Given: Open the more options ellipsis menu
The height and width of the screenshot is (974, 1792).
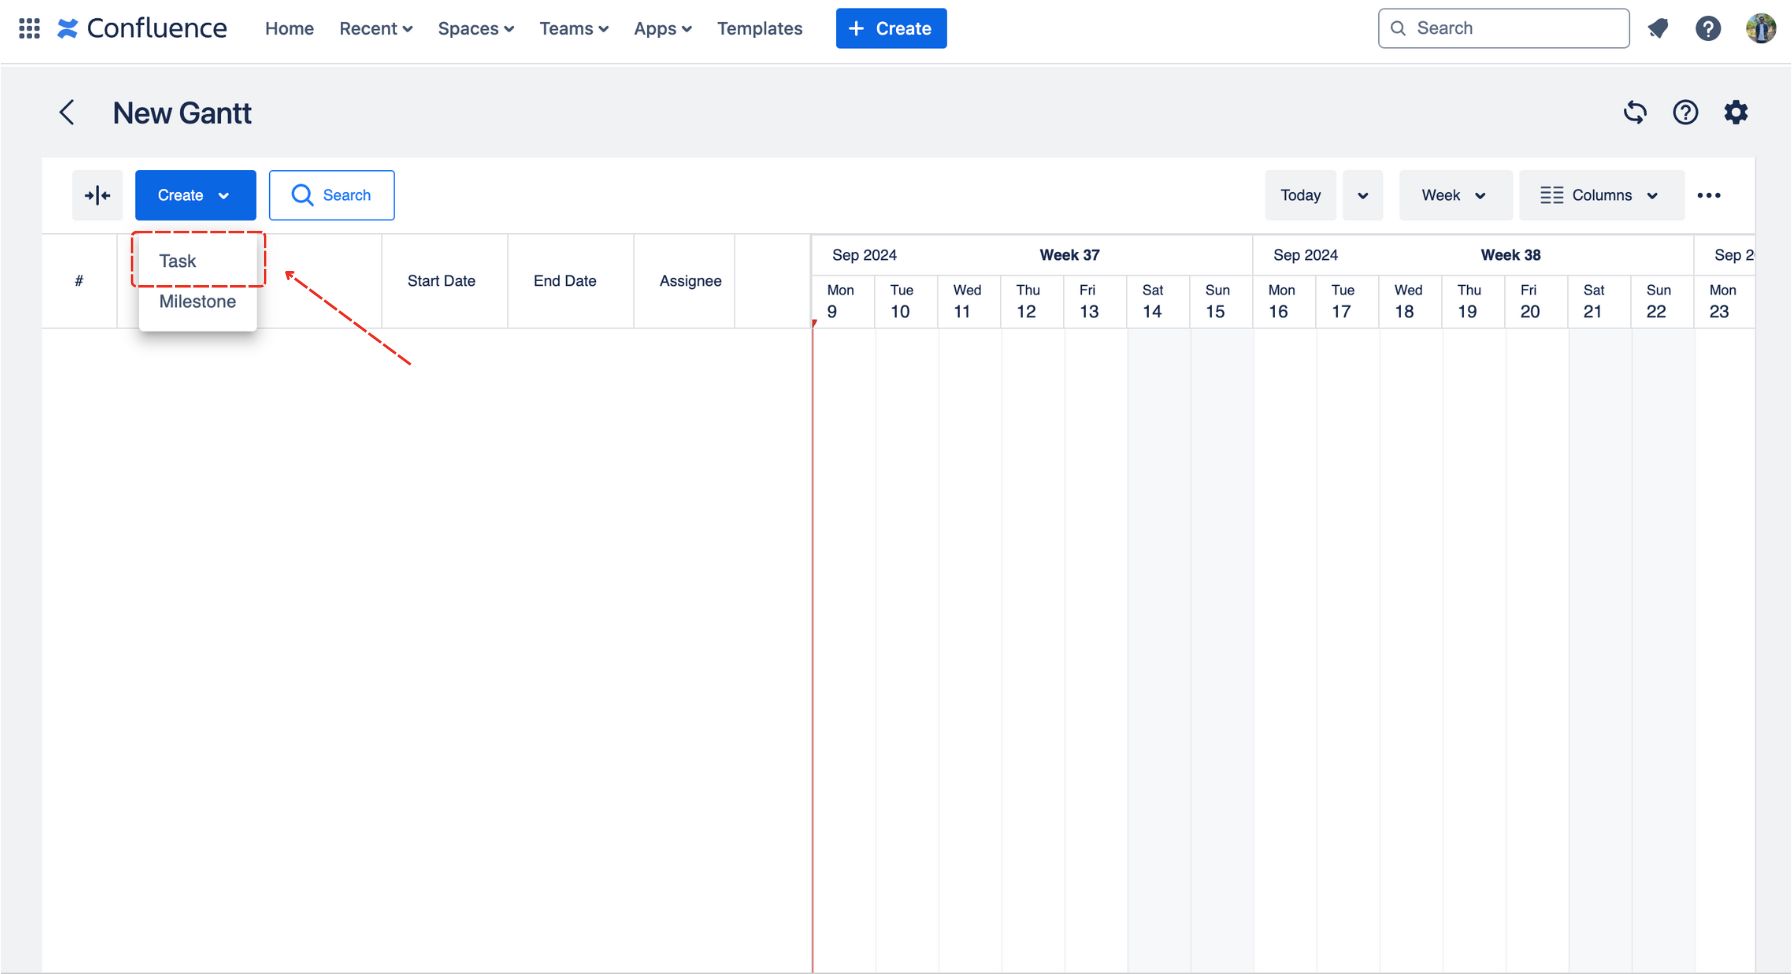Looking at the screenshot, I should [x=1710, y=195].
